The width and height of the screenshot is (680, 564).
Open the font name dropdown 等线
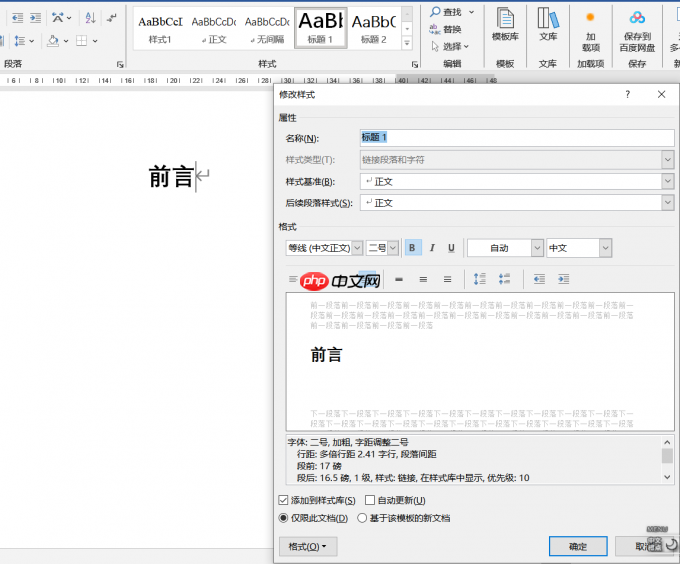[357, 248]
